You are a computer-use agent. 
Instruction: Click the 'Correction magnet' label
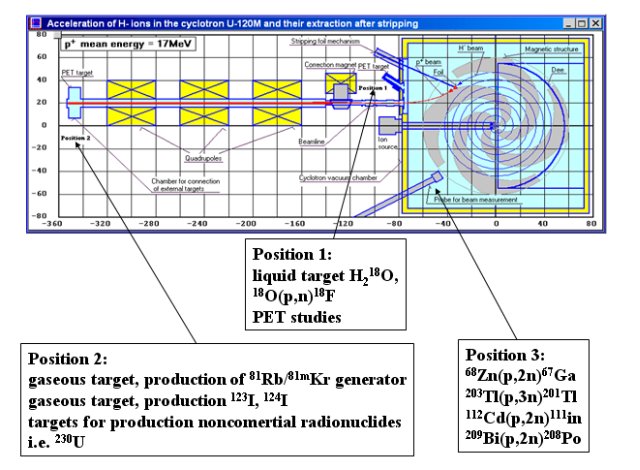point(330,65)
